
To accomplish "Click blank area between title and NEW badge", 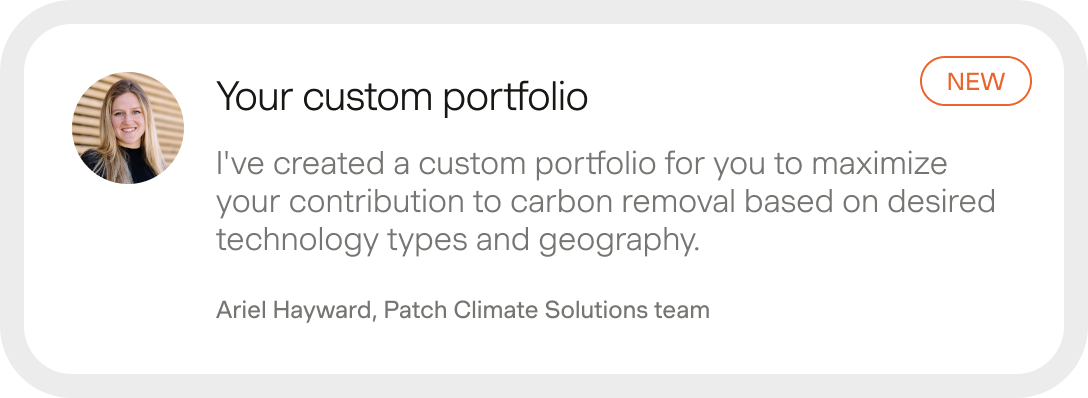I will 753,94.
